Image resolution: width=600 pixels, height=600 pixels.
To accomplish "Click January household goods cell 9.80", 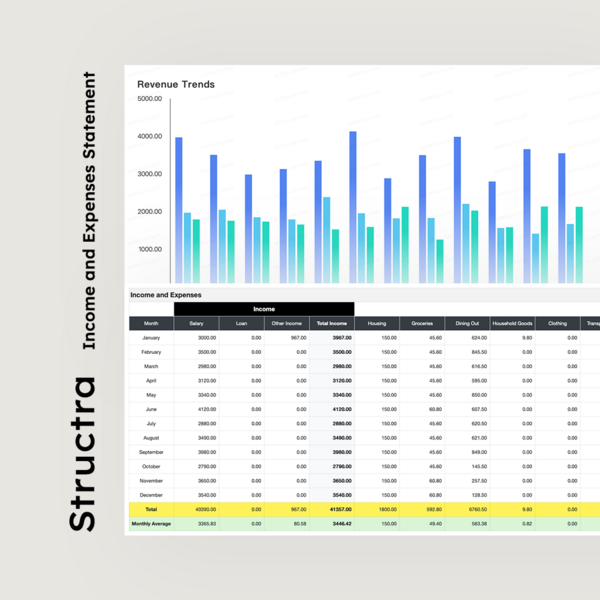I will [512, 338].
